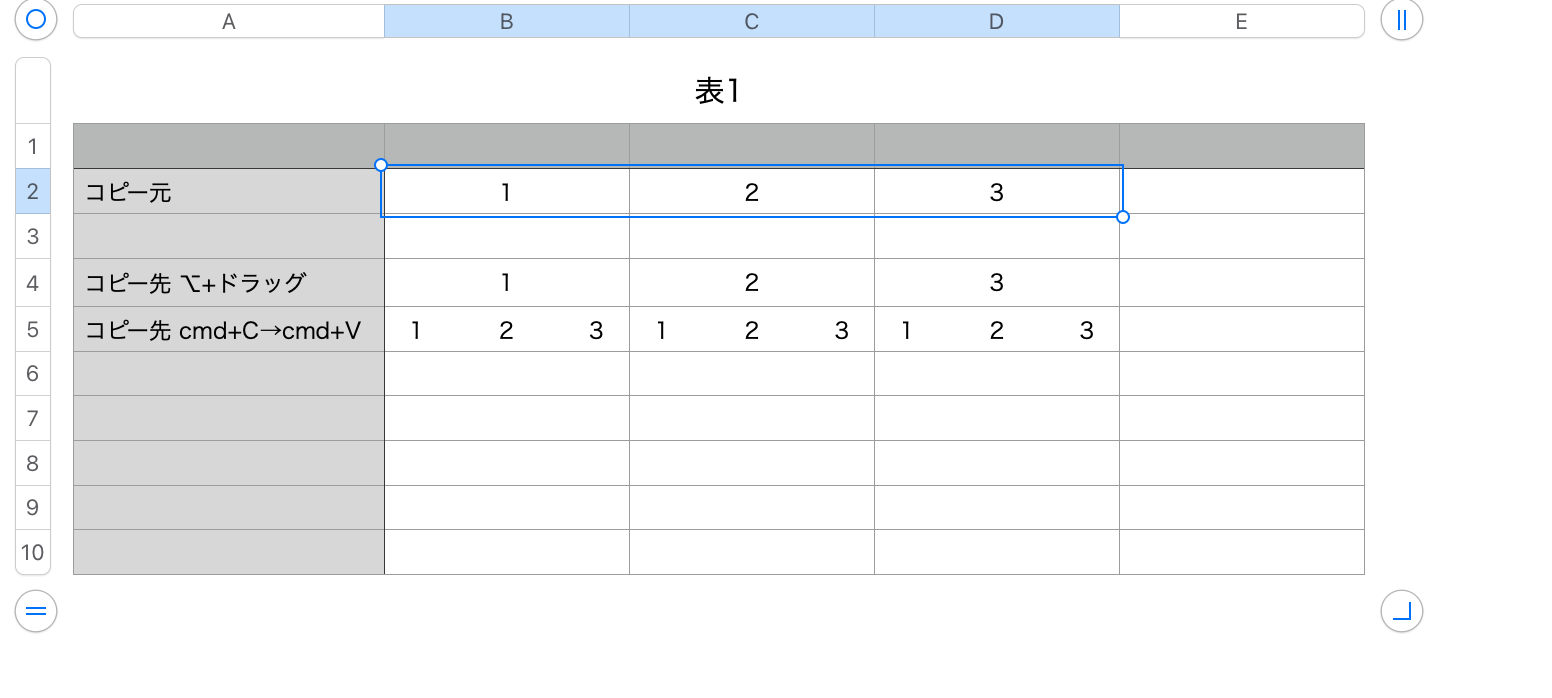Screen dimensions: 1552x698
Task: Click the table title 表1
Action: (x=717, y=92)
